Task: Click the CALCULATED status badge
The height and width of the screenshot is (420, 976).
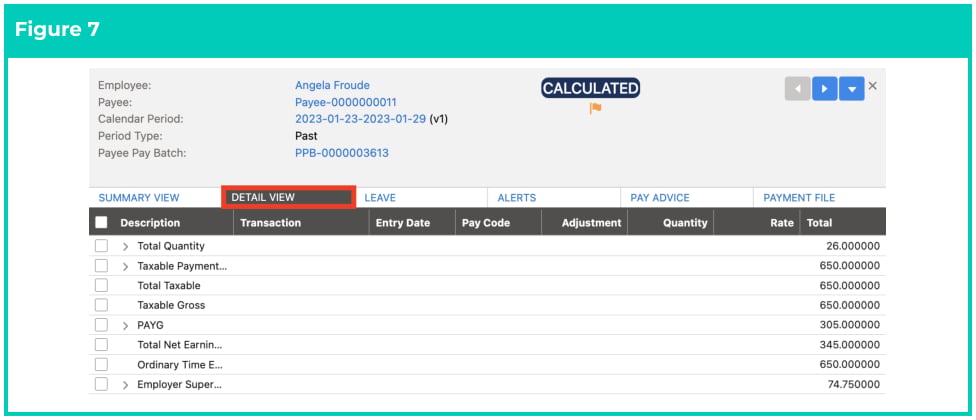Action: [x=590, y=88]
